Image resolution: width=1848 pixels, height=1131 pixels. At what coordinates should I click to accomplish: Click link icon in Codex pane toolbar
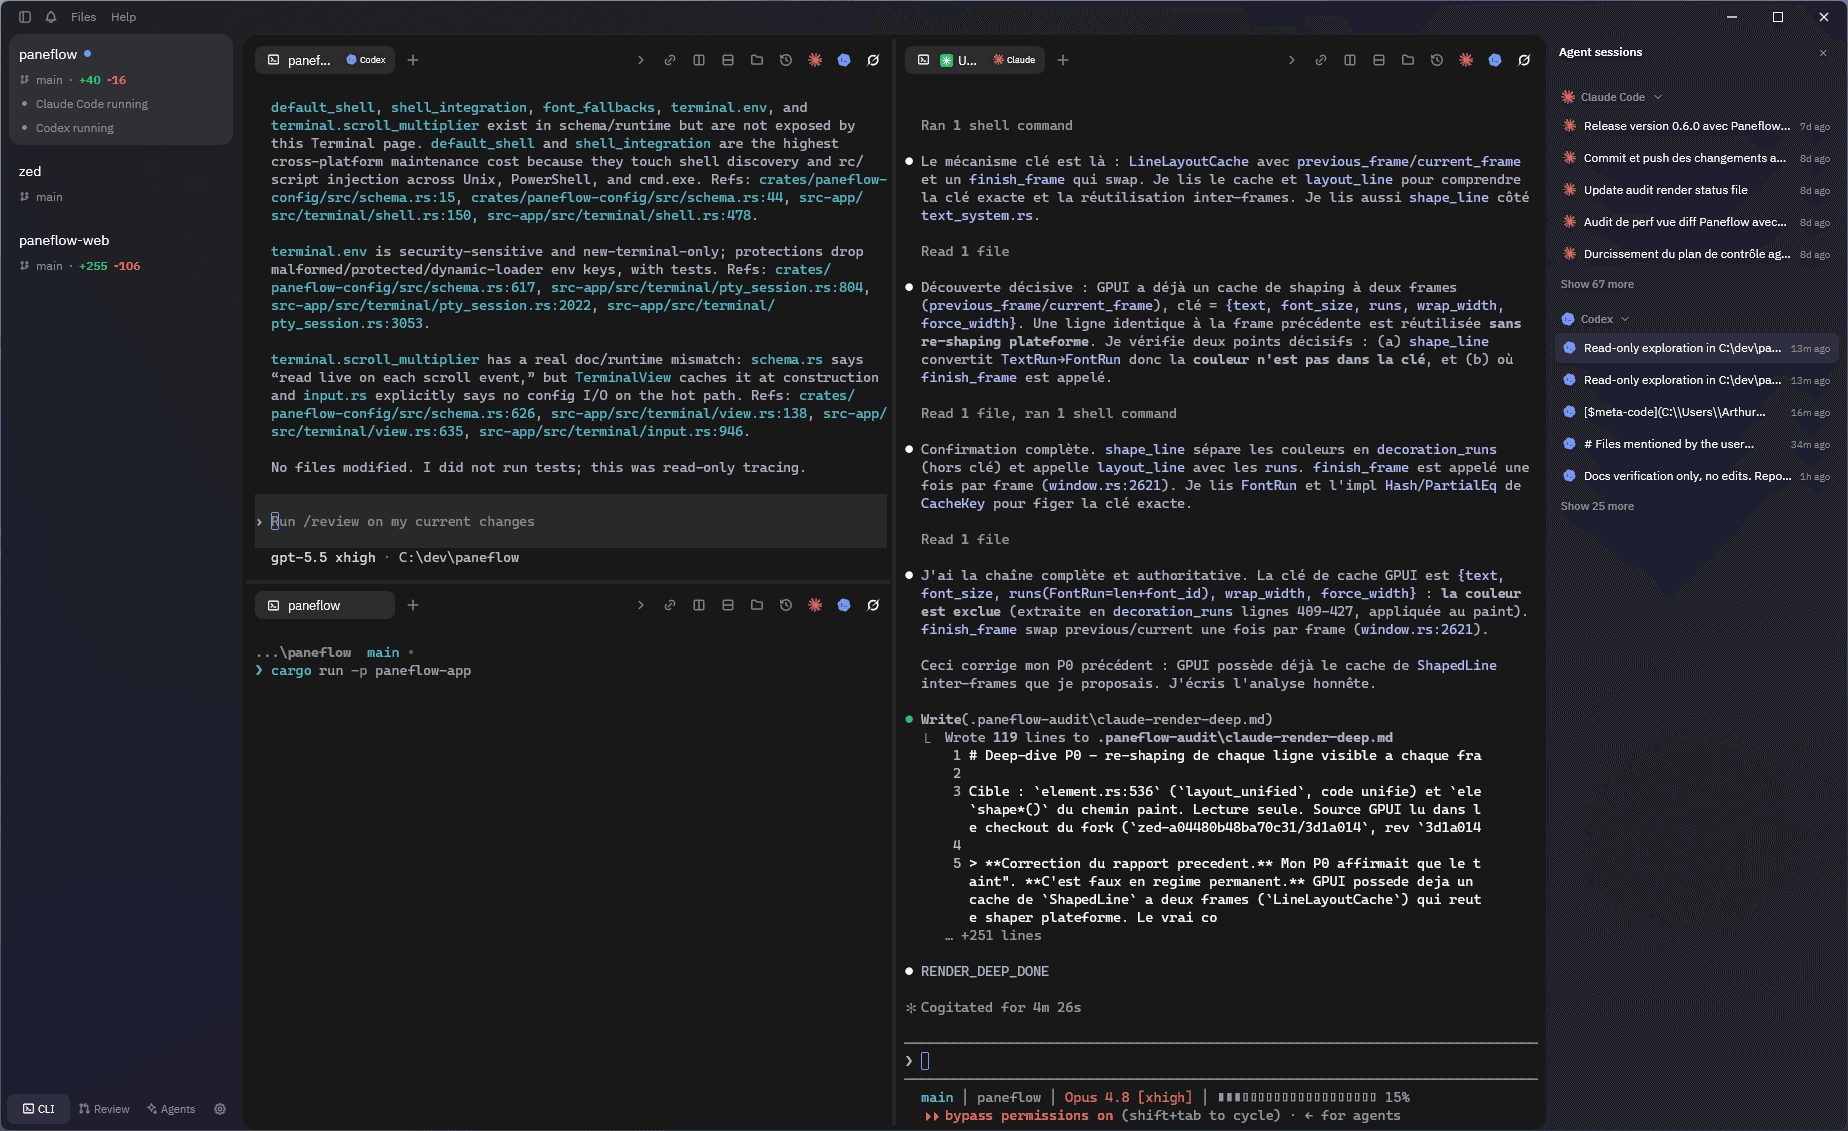tap(670, 60)
